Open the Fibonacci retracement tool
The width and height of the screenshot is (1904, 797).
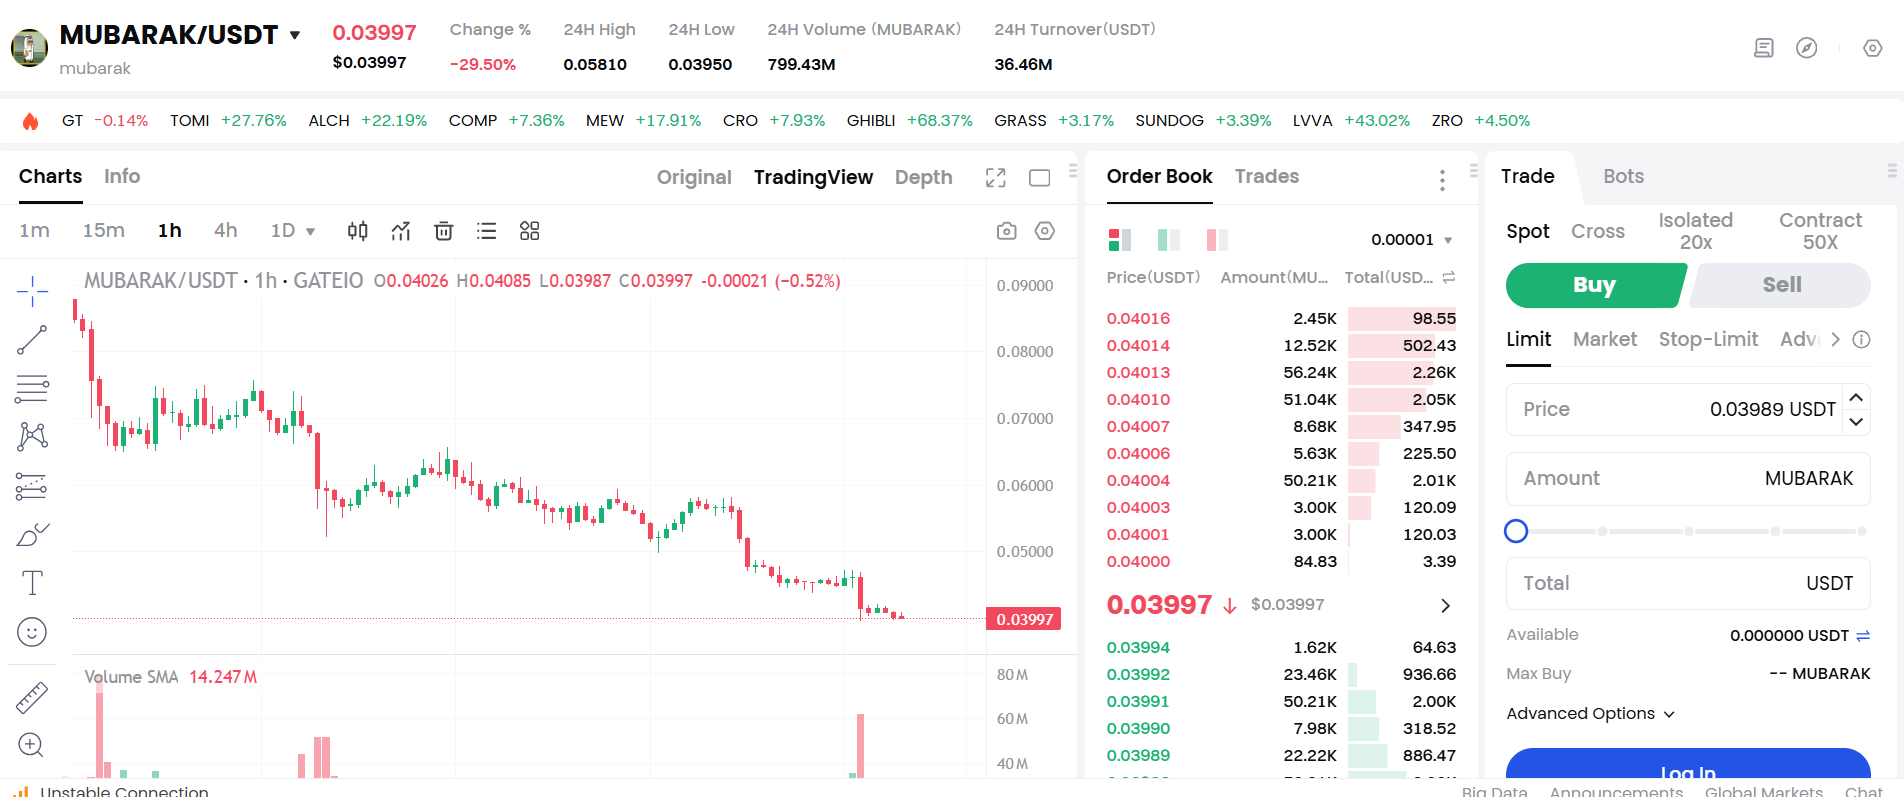click(x=32, y=388)
